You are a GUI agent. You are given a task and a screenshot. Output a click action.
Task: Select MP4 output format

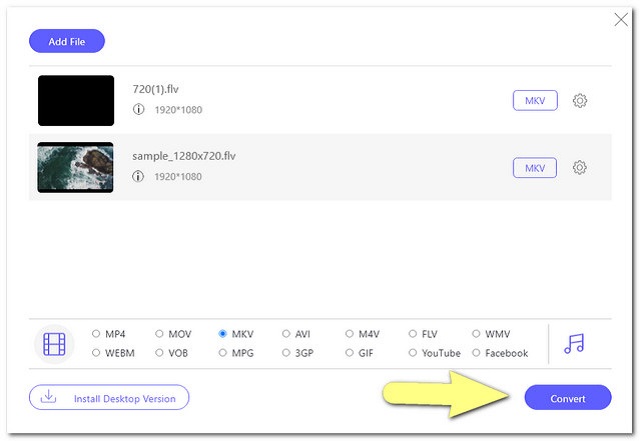point(96,334)
